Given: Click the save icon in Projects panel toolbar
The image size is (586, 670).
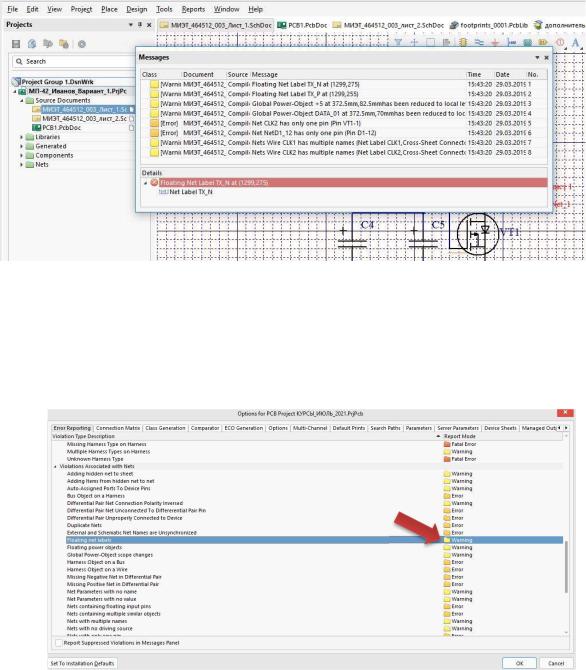Looking at the screenshot, I should (16, 44).
